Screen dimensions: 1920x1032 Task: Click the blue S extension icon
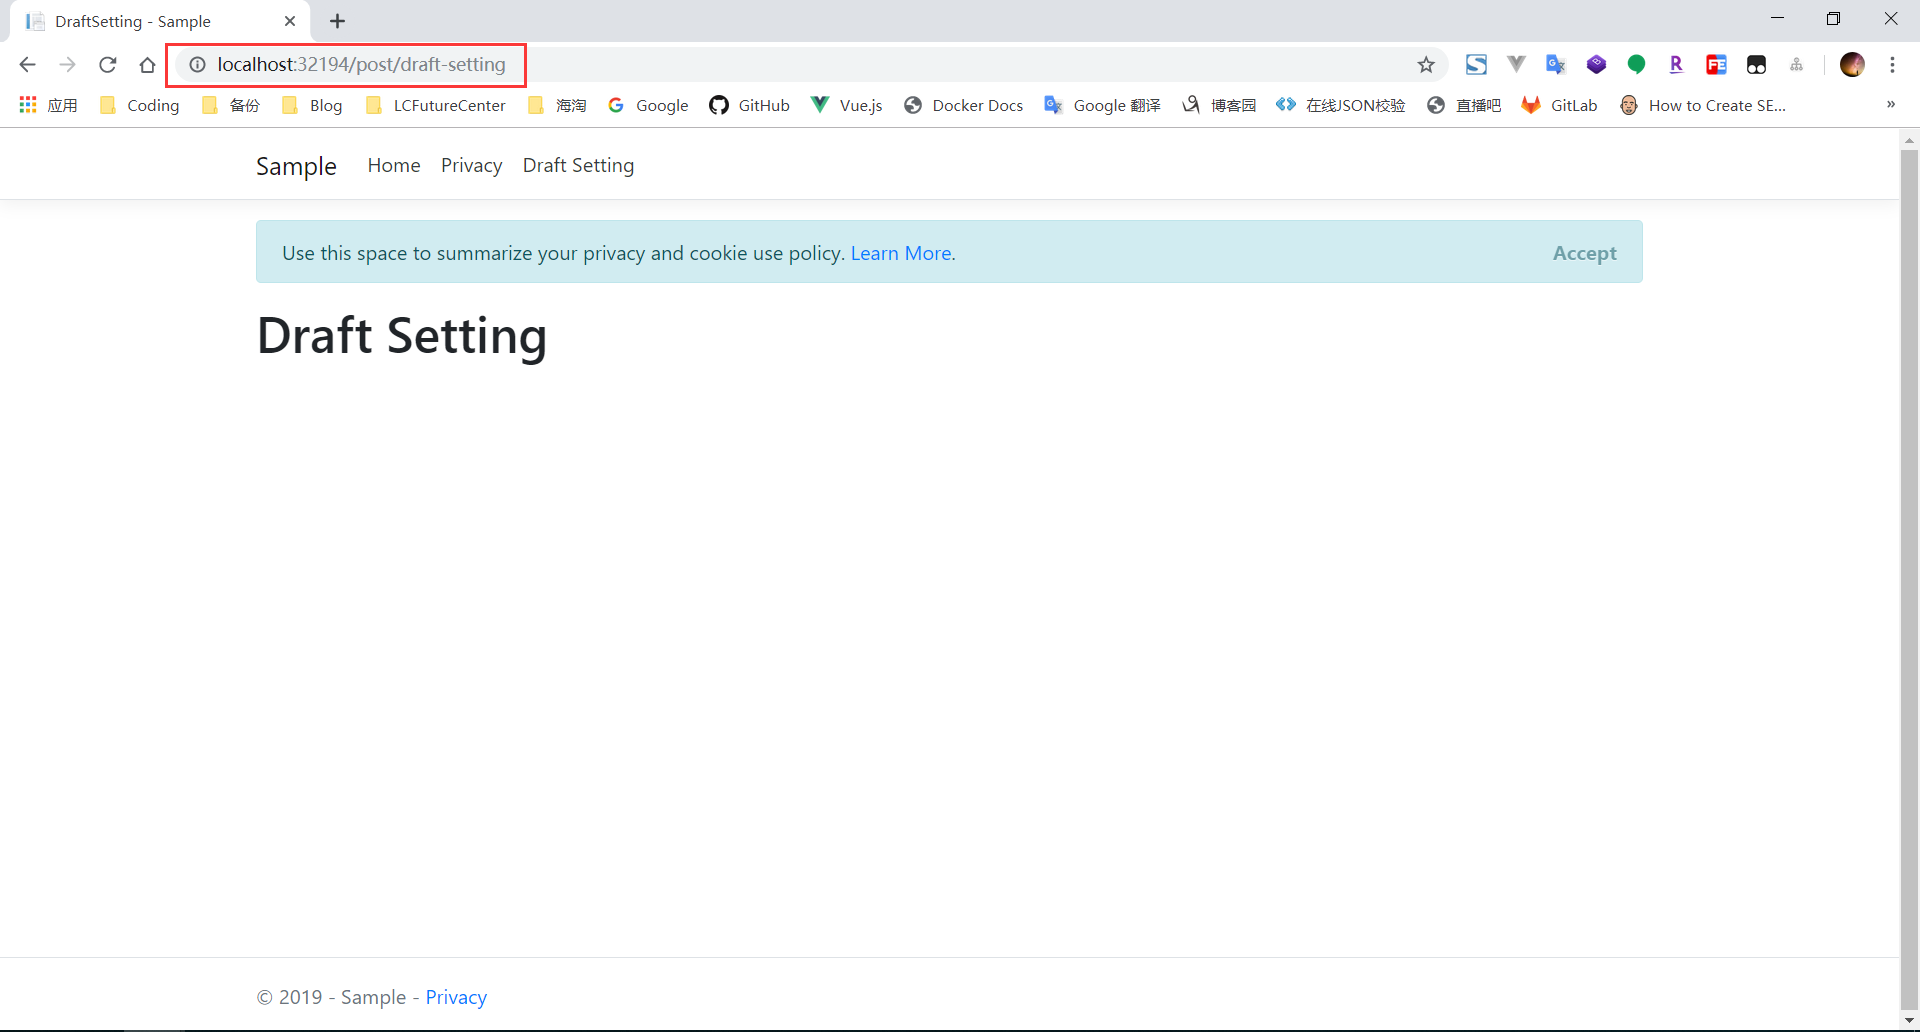1476,65
